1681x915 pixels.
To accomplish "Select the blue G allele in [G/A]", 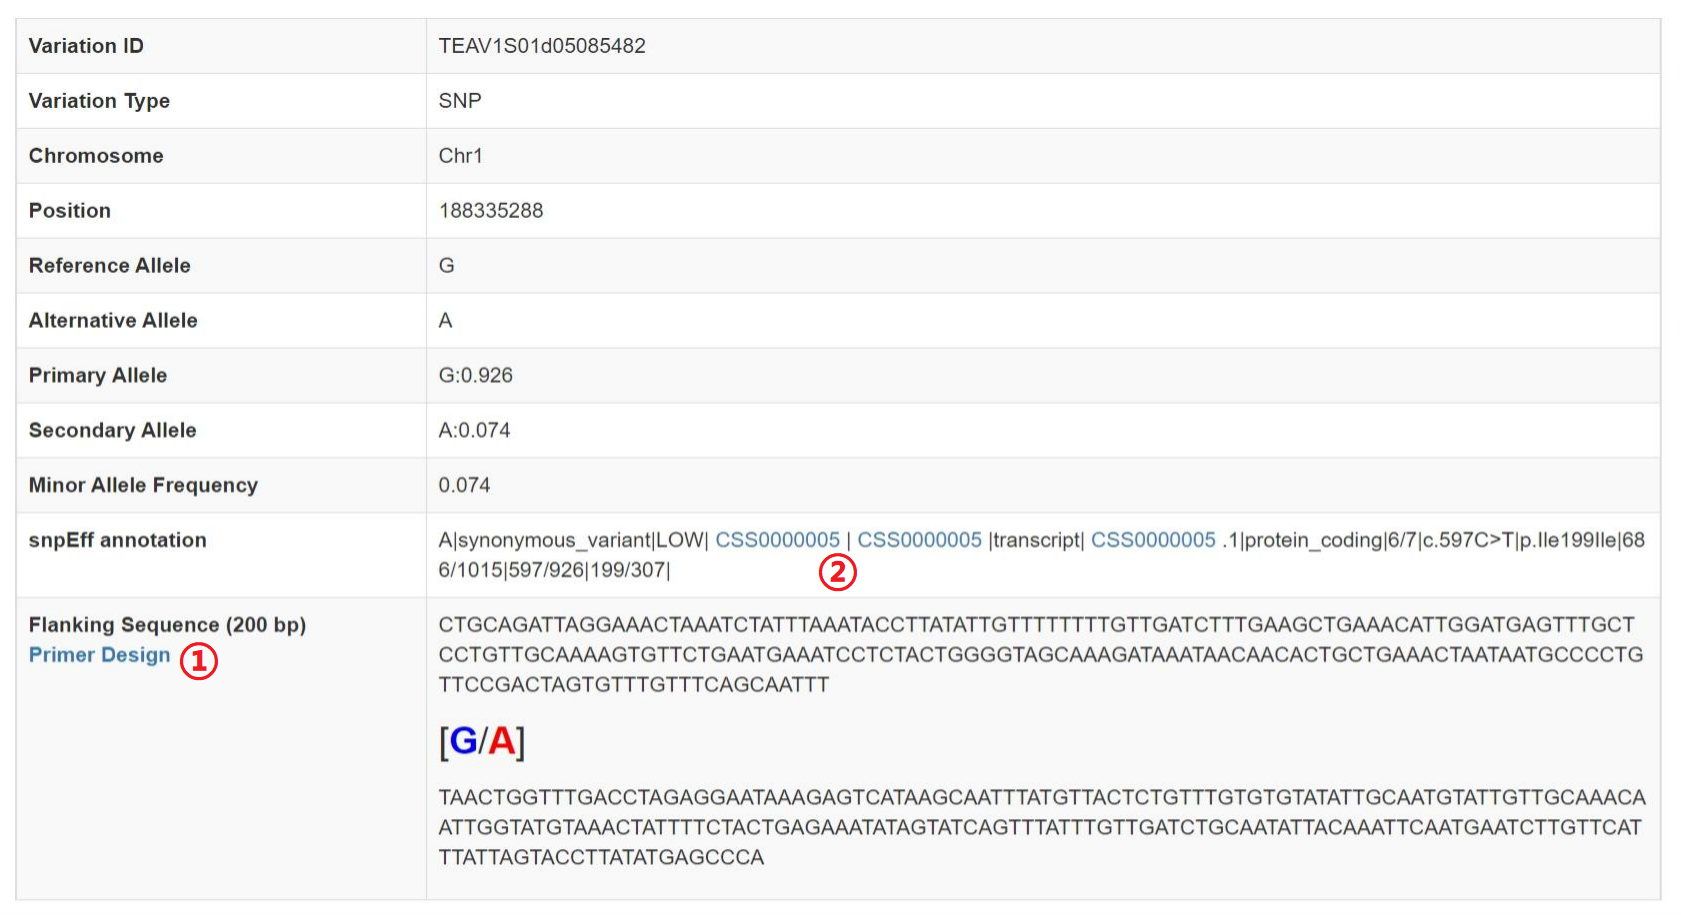I will point(463,741).
